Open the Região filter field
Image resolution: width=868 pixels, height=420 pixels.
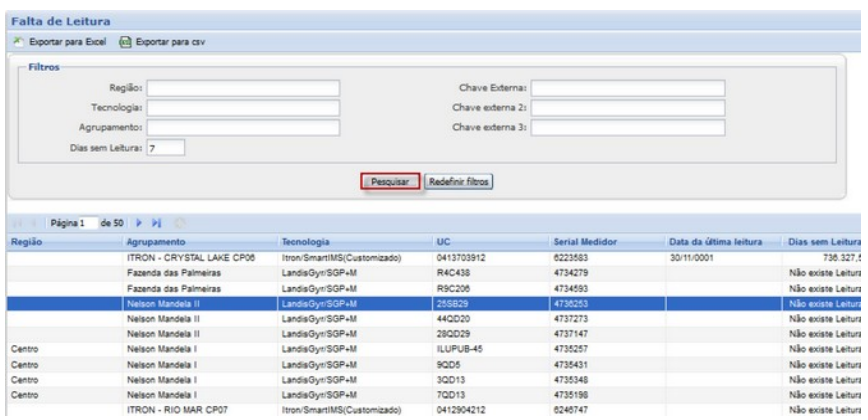243,88
